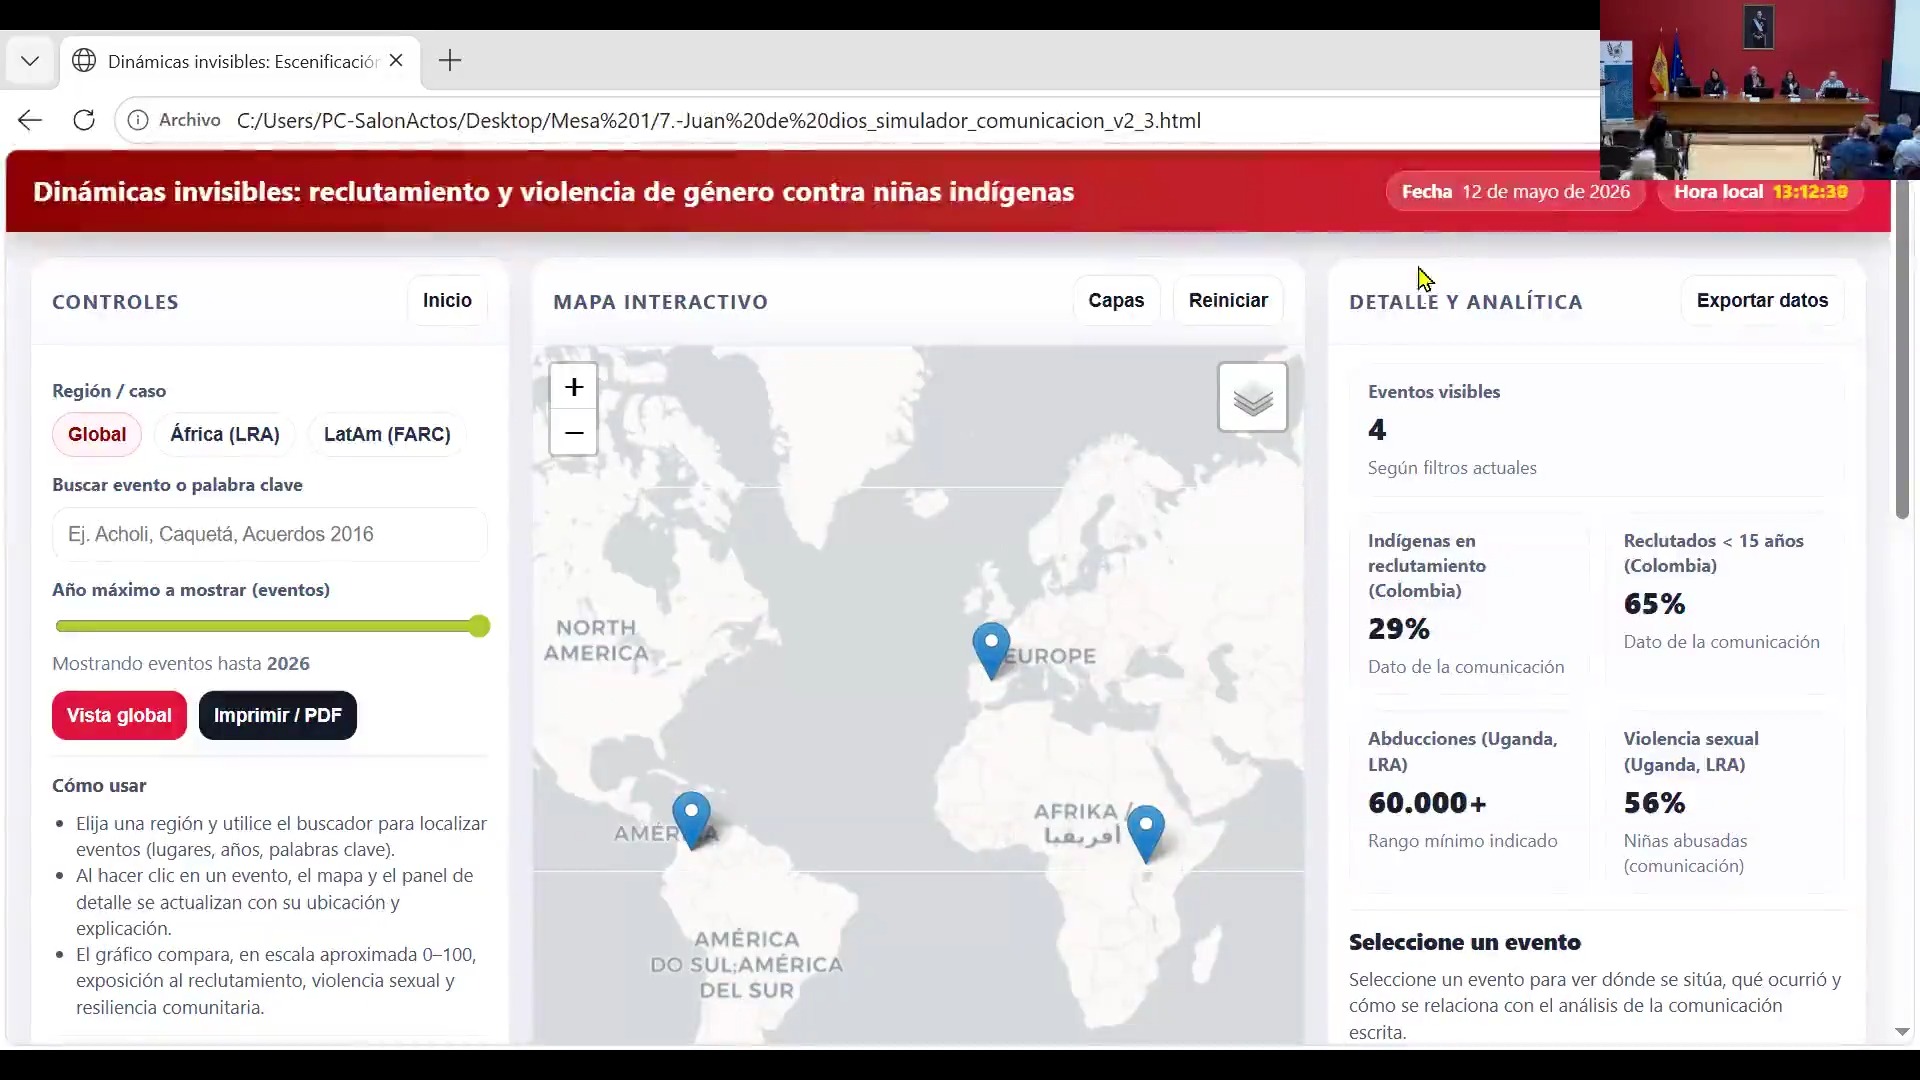The height and width of the screenshot is (1080, 1920).
Task: Select the map marker over Uganda in Africa
Action: pos(1146,833)
